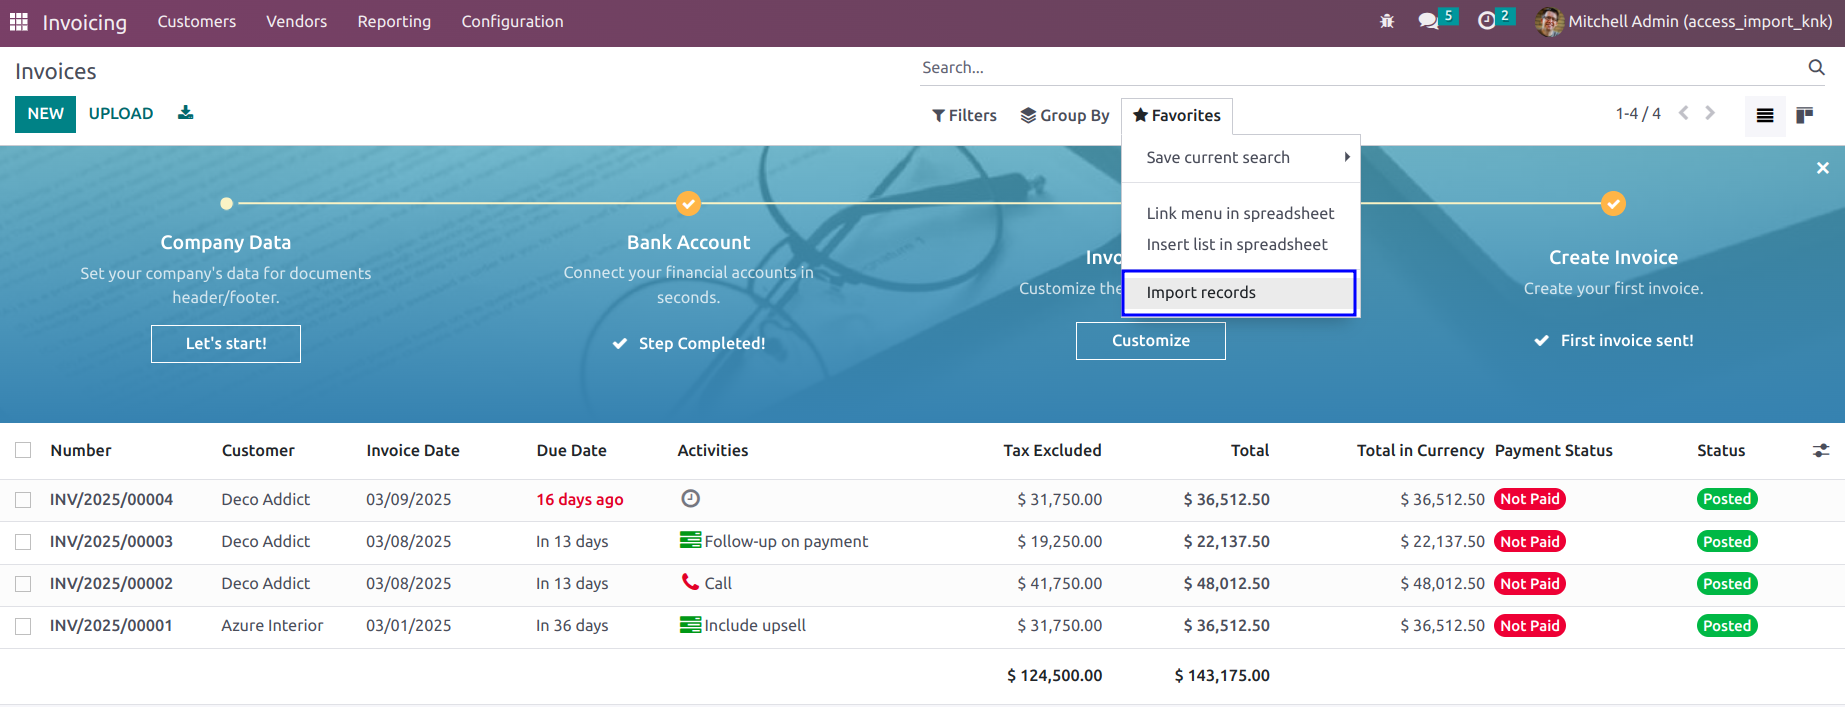Open the apps grid menu icon
The height and width of the screenshot is (707, 1845).
tap(19, 22)
